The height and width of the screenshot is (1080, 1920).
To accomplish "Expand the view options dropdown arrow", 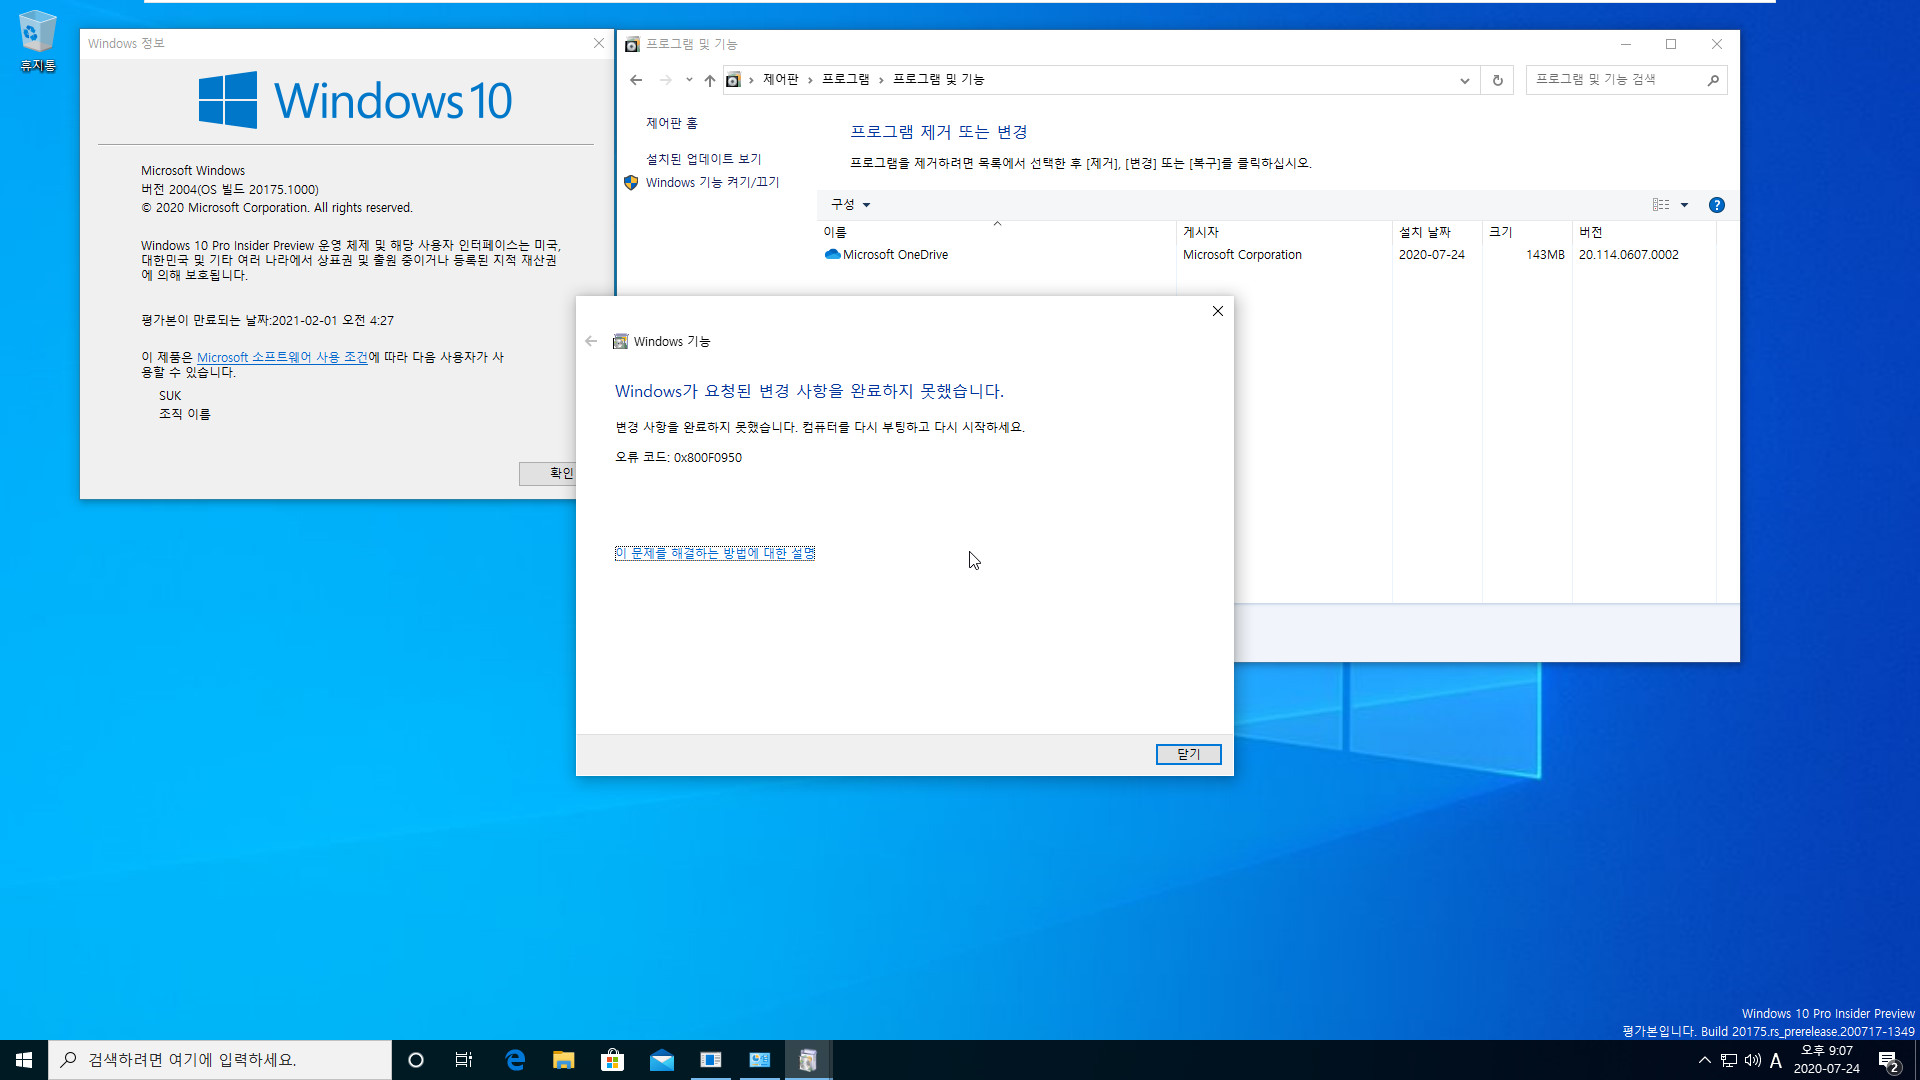I will coord(1684,204).
